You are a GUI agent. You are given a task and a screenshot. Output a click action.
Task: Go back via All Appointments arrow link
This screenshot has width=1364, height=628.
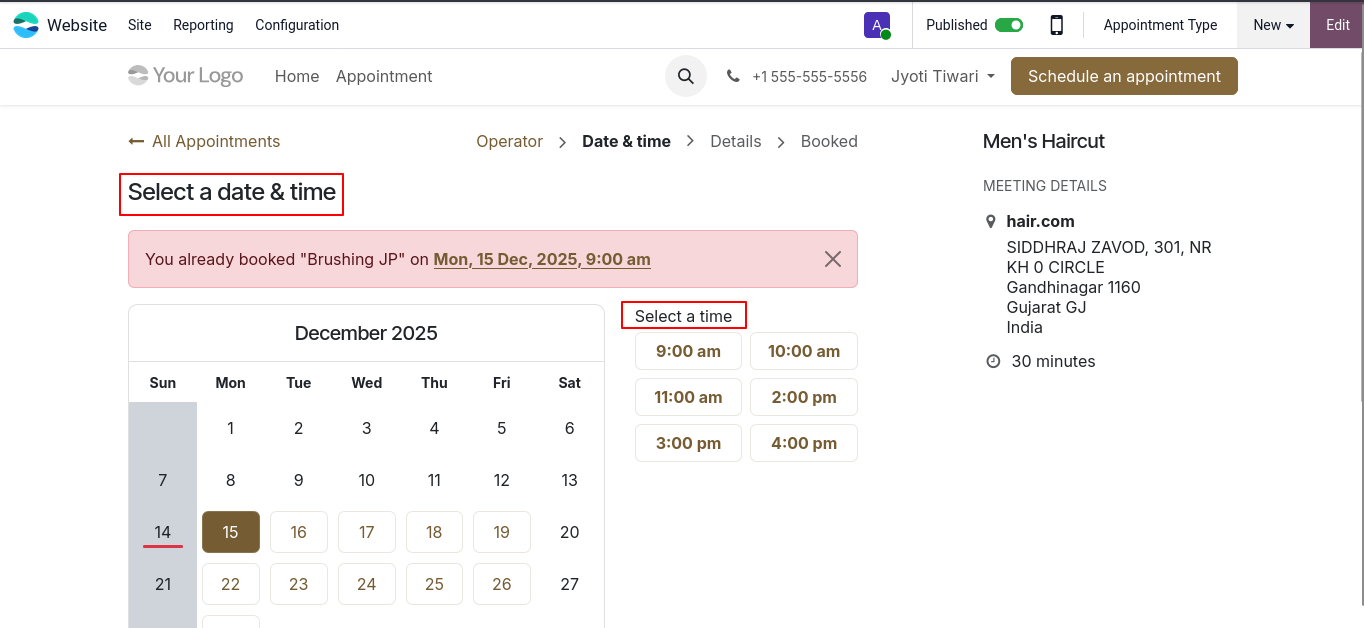coord(204,141)
